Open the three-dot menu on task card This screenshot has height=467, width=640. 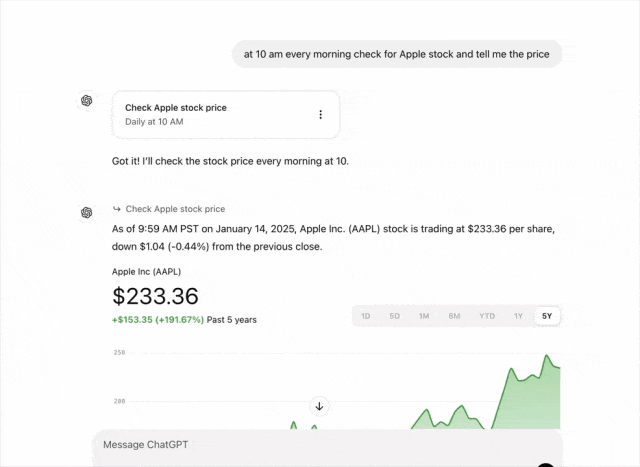coord(320,115)
